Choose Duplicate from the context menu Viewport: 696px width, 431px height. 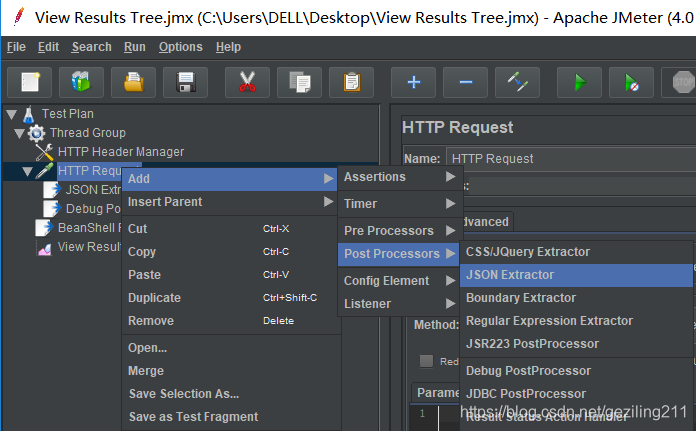[231, 298]
